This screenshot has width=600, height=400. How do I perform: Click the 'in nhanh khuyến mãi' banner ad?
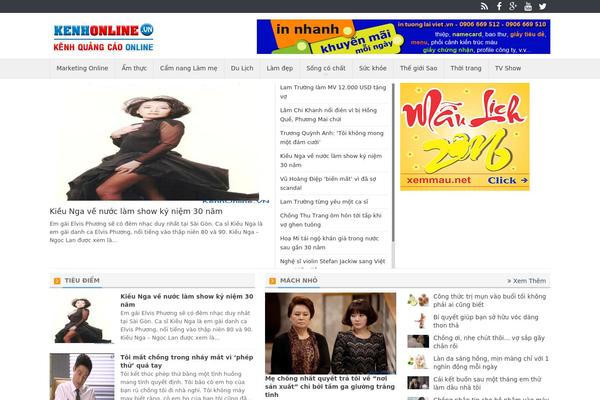point(403,37)
